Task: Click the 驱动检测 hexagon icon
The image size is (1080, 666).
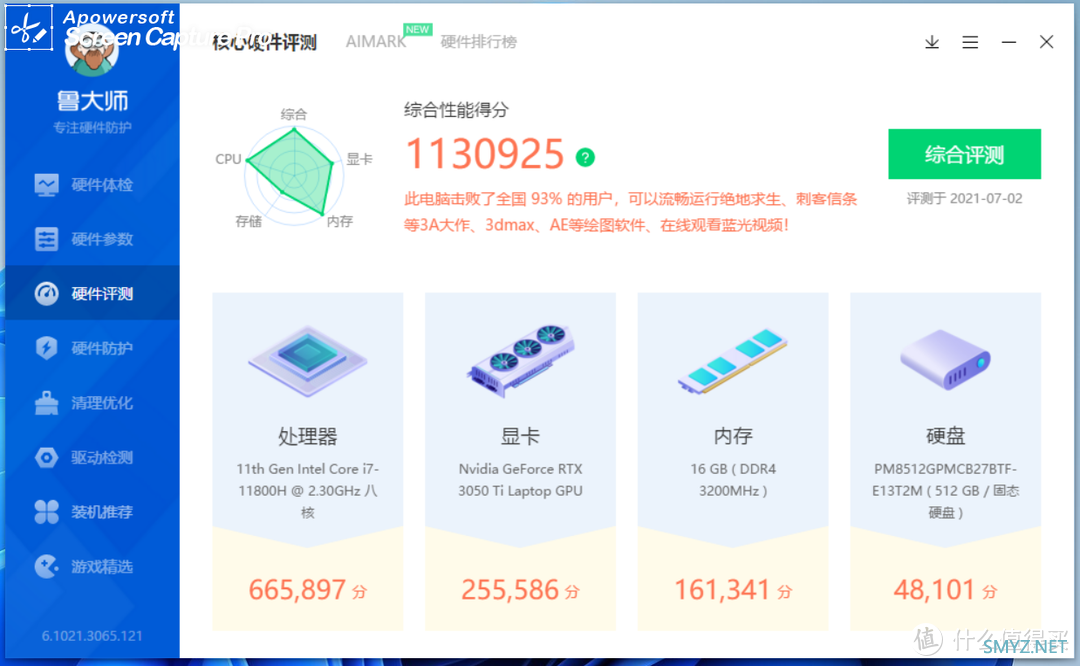Action: click(46, 457)
